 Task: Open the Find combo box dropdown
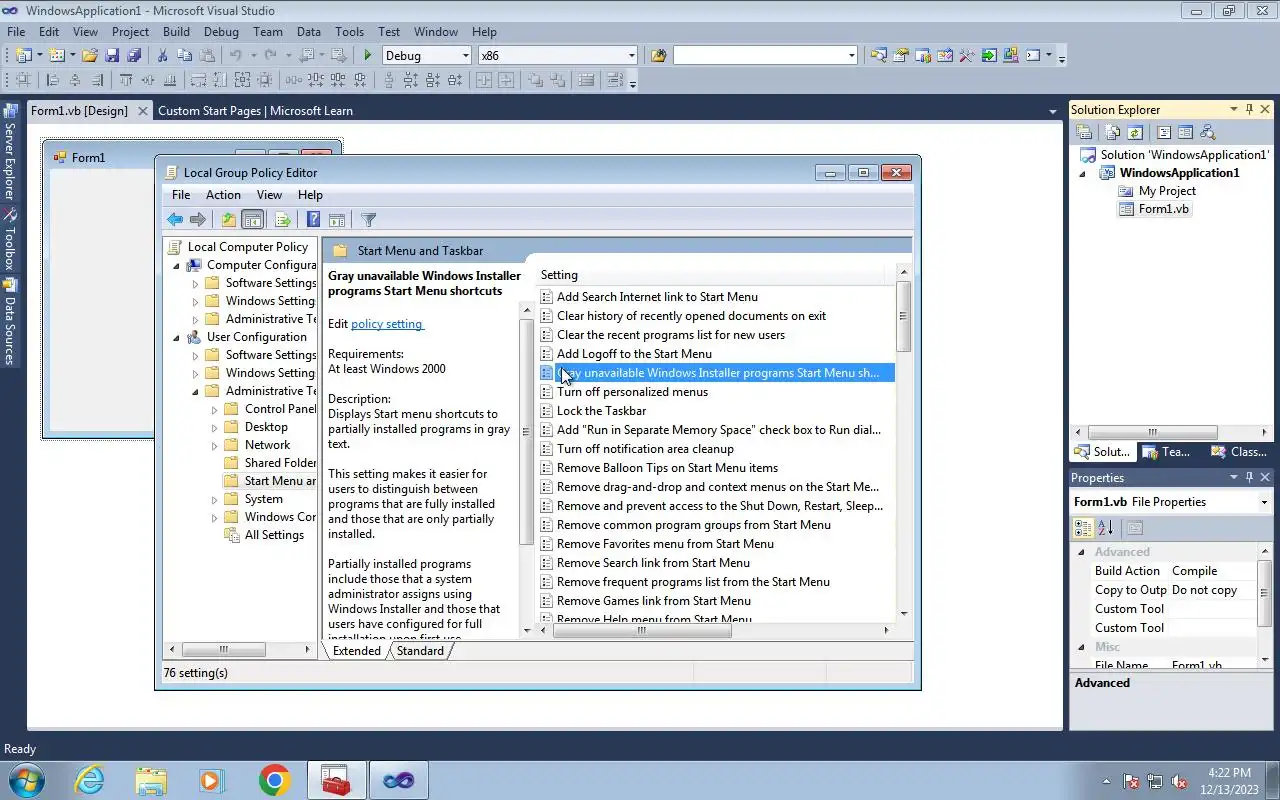[x=852, y=56]
